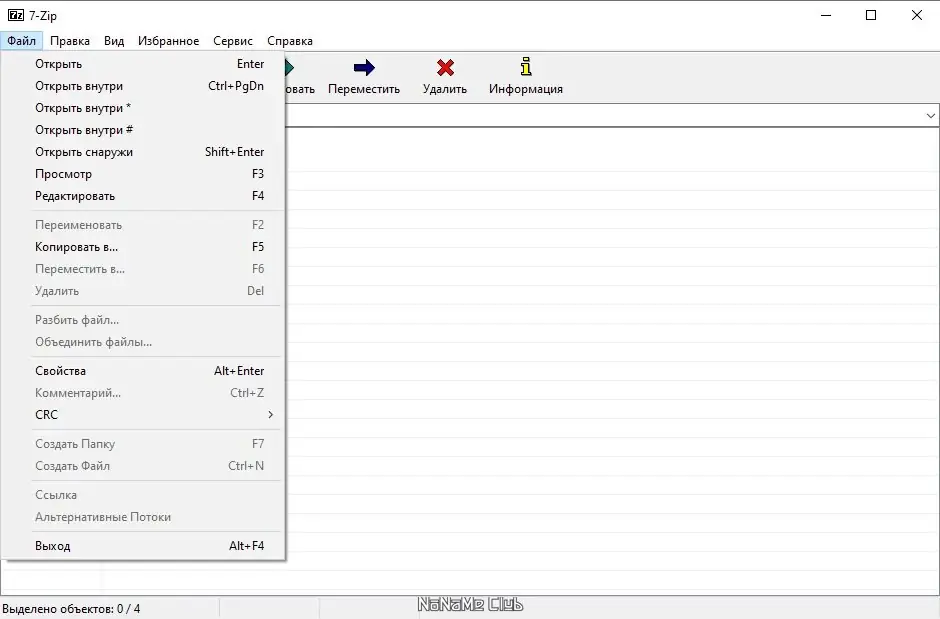Click the yellow Information icon
Screen dimensions: 940x619
(x=526, y=67)
